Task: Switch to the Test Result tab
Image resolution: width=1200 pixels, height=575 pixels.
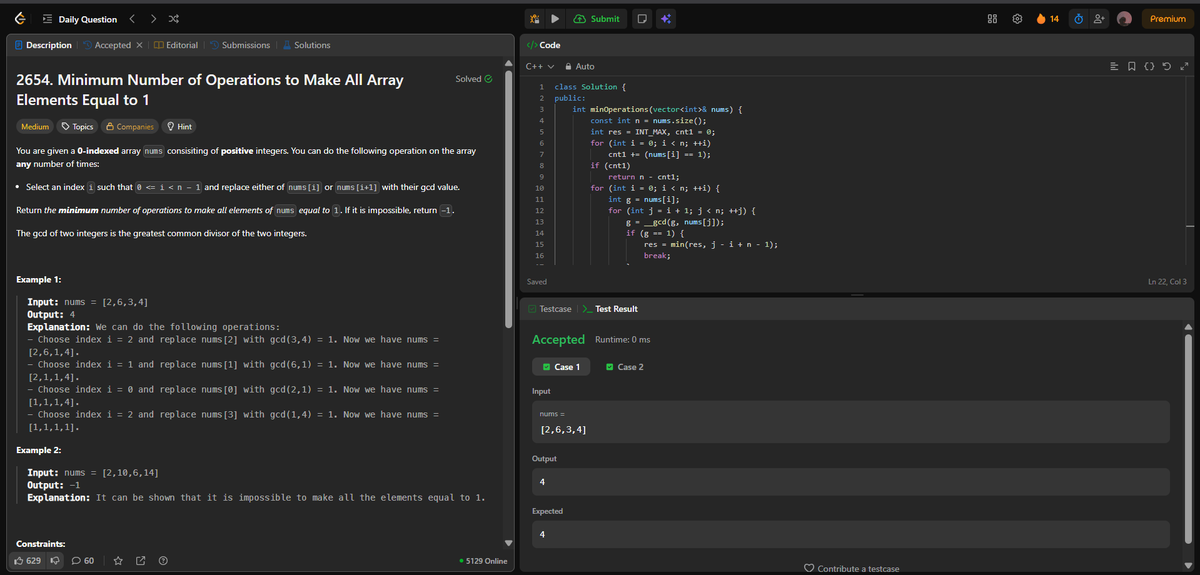Action: [x=609, y=309]
